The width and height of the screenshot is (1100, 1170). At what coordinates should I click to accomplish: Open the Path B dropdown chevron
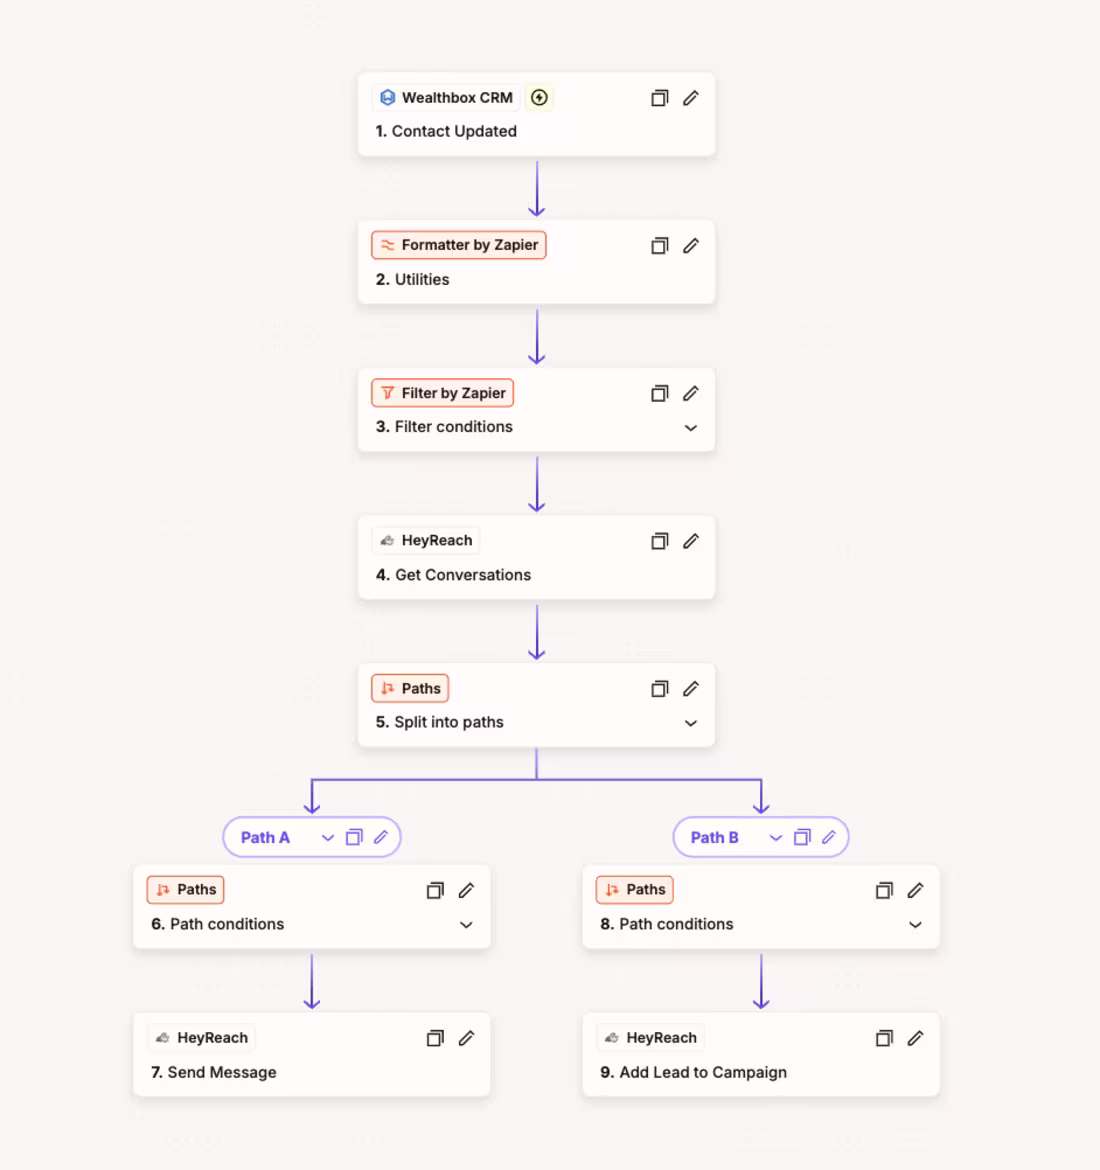click(776, 838)
